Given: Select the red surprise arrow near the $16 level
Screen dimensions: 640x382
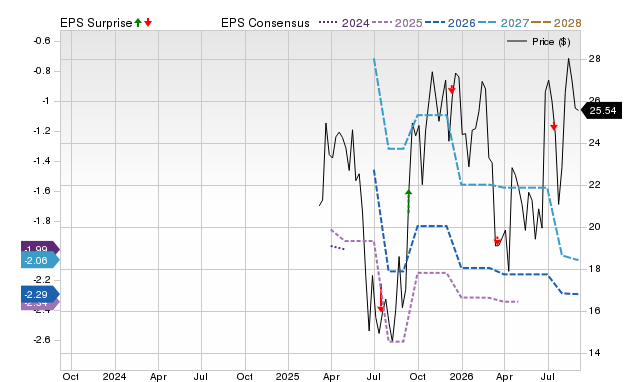Looking at the screenshot, I should tap(381, 298).
